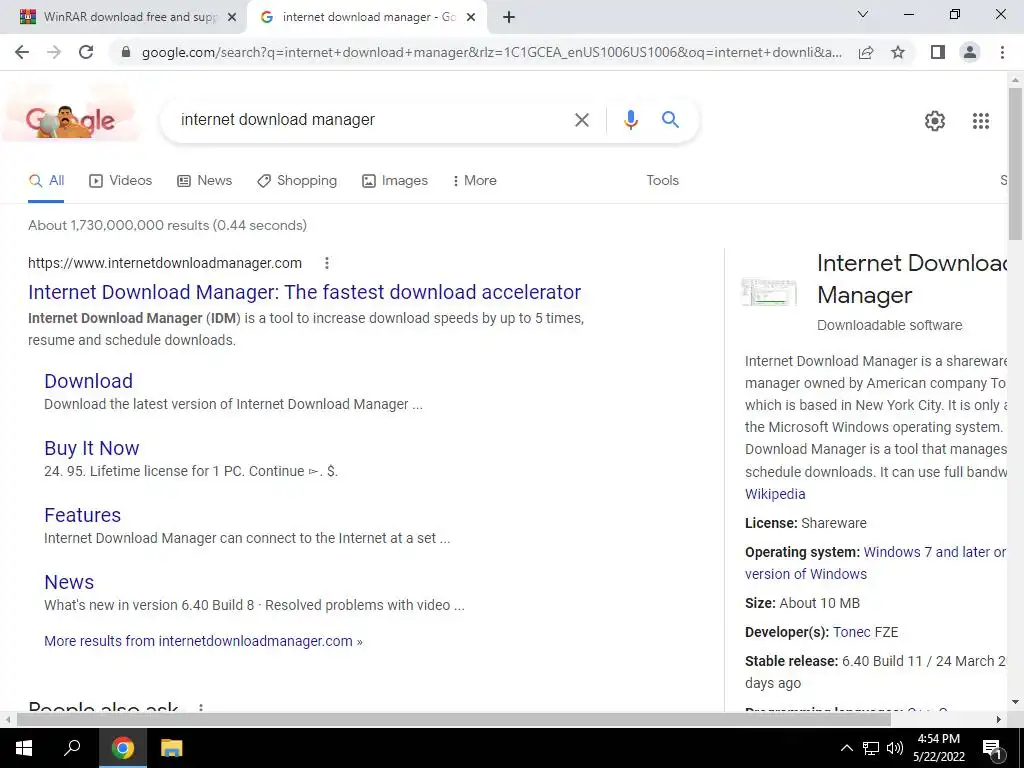Viewport: 1024px width, 768px height.
Task: Click the vertical scrollbar down arrow
Action: point(1015,702)
